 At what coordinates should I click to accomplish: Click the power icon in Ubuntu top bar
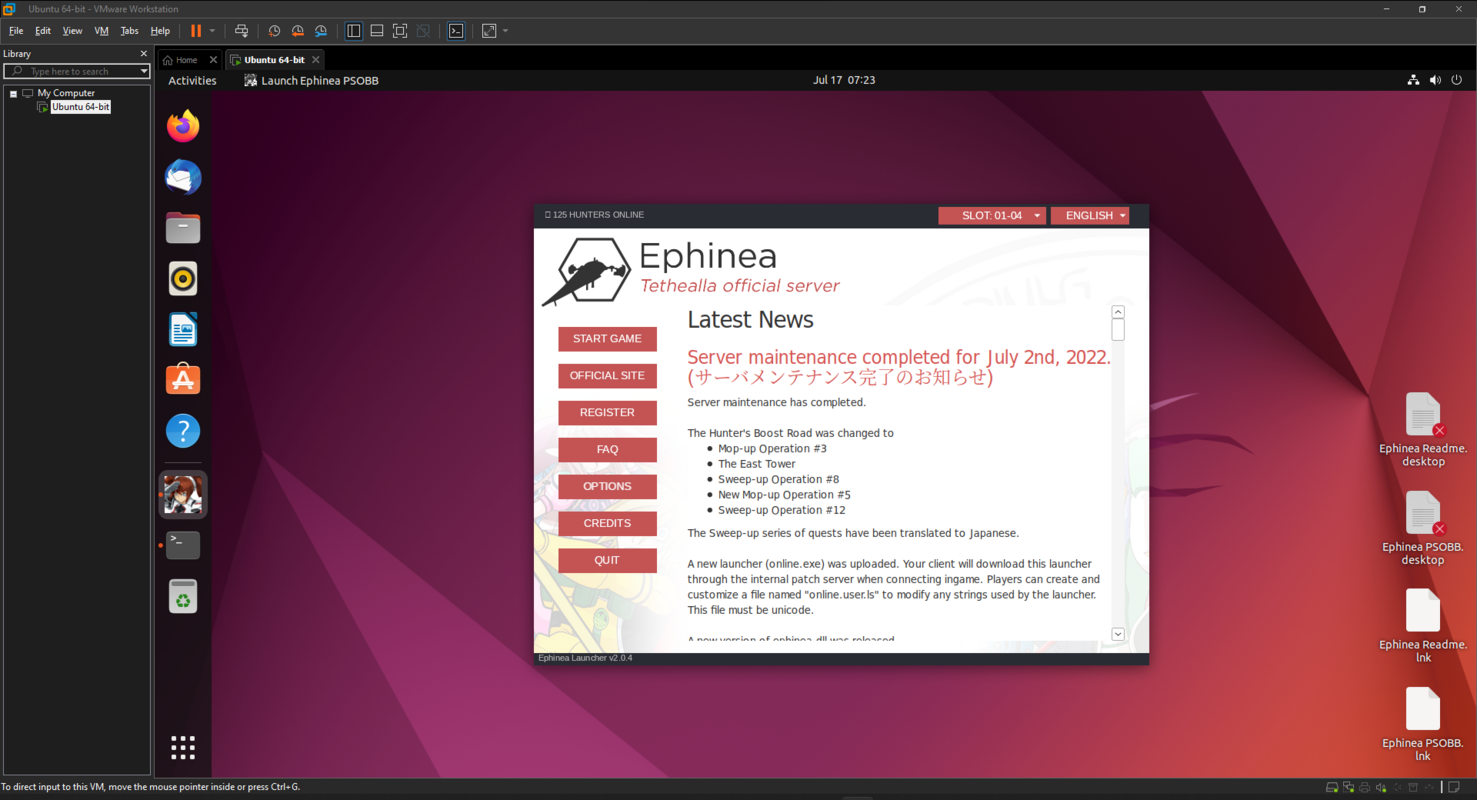(1456, 80)
